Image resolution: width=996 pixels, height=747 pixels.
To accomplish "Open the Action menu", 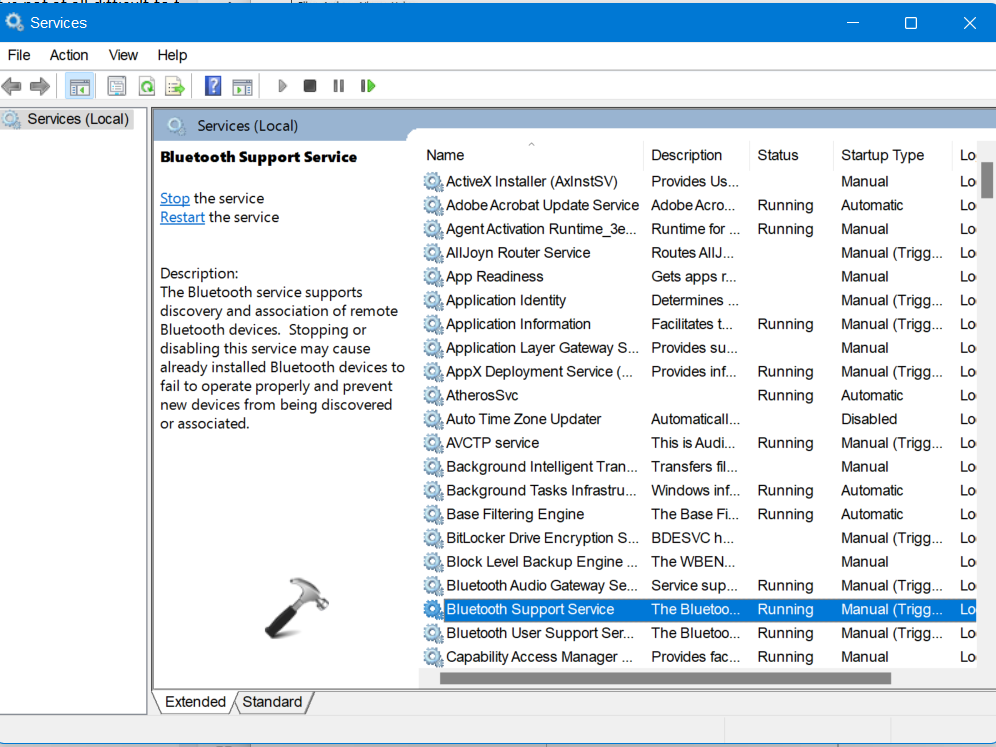I will coord(69,55).
